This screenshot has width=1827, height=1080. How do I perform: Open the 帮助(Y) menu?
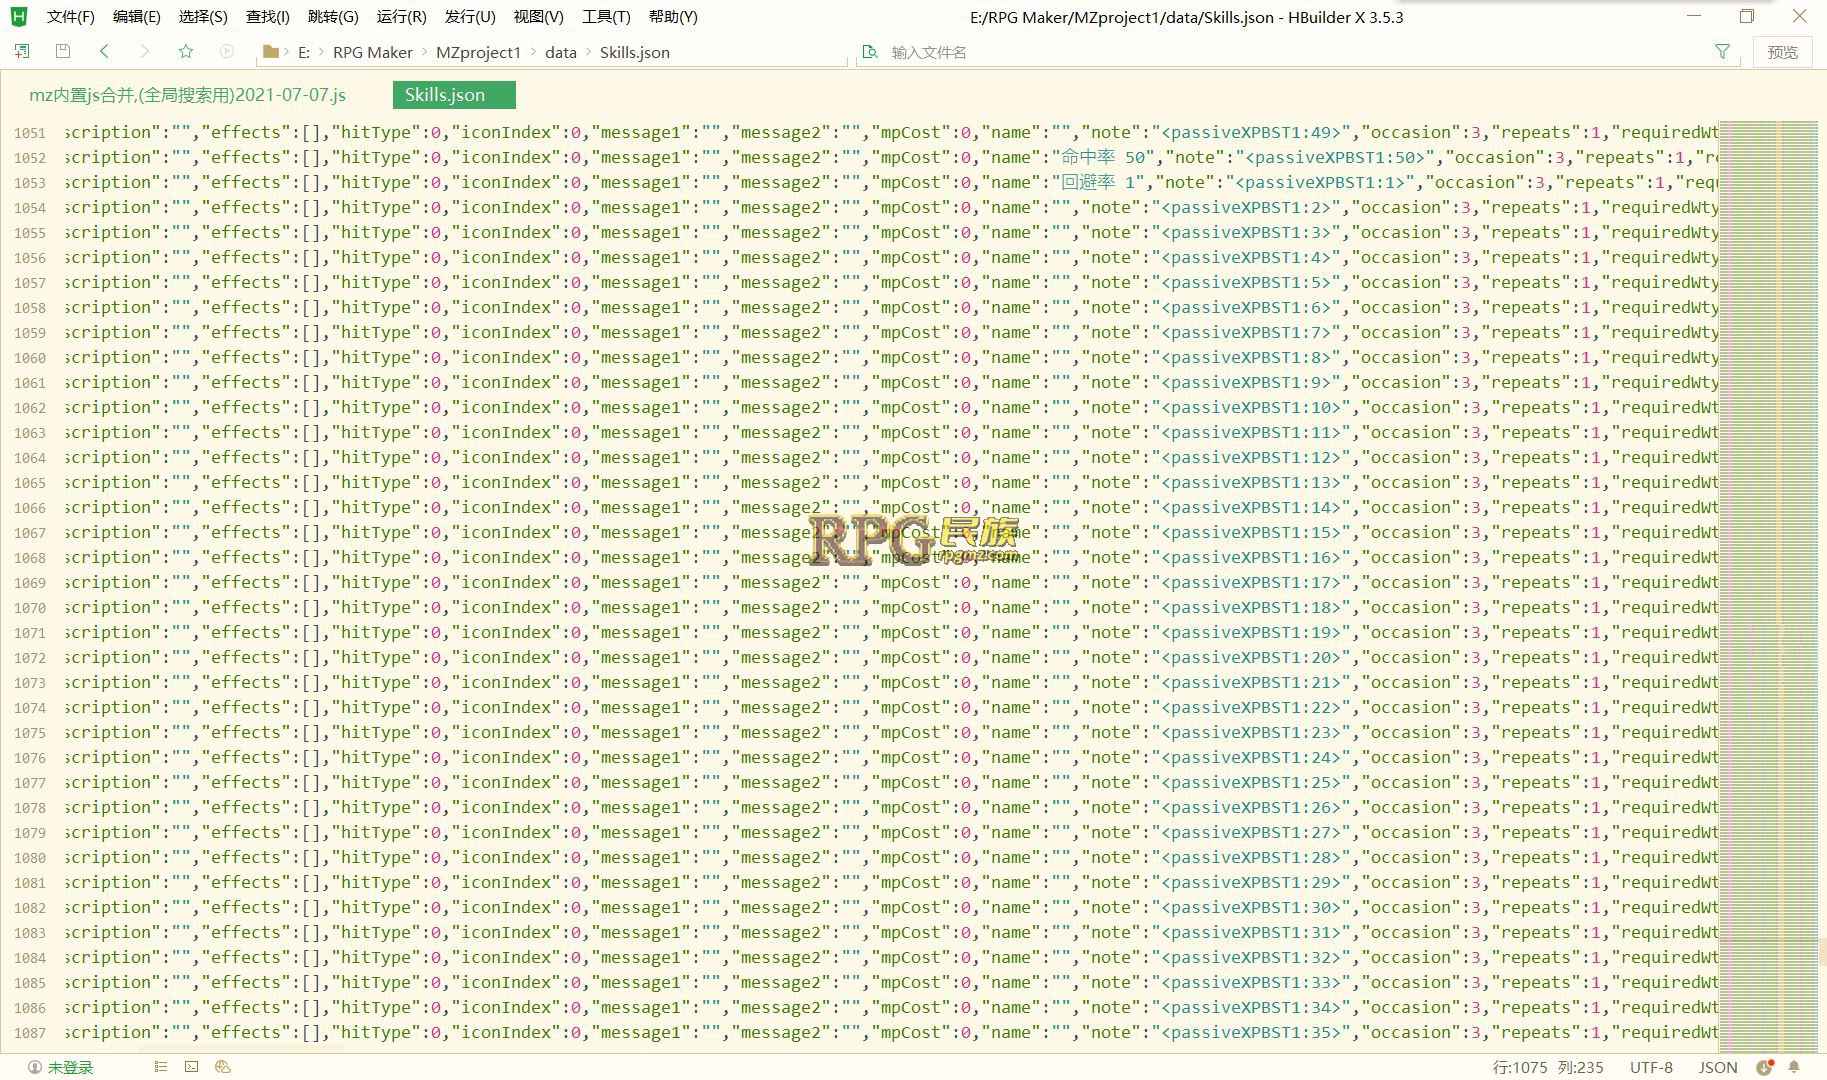[x=673, y=17]
